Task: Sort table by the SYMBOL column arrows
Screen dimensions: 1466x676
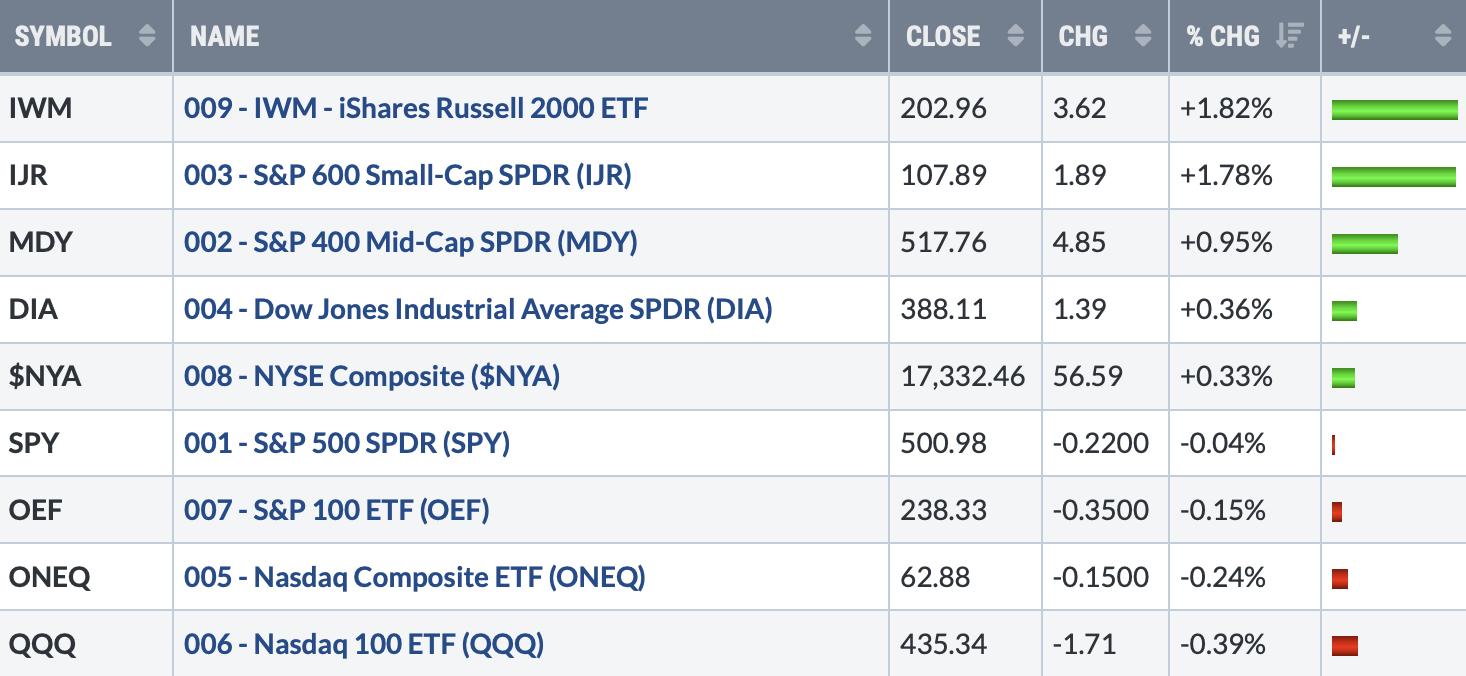Action: [147, 37]
